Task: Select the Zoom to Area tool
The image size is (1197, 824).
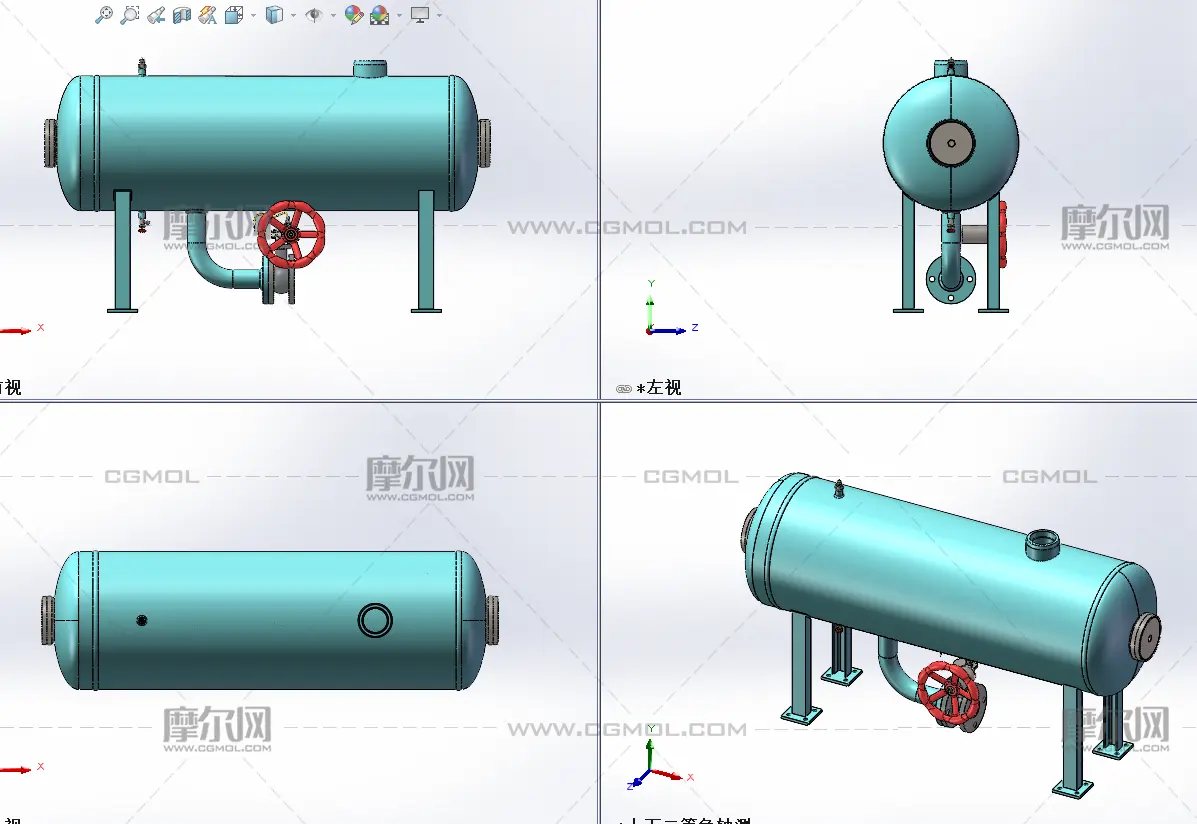Action: click(129, 15)
